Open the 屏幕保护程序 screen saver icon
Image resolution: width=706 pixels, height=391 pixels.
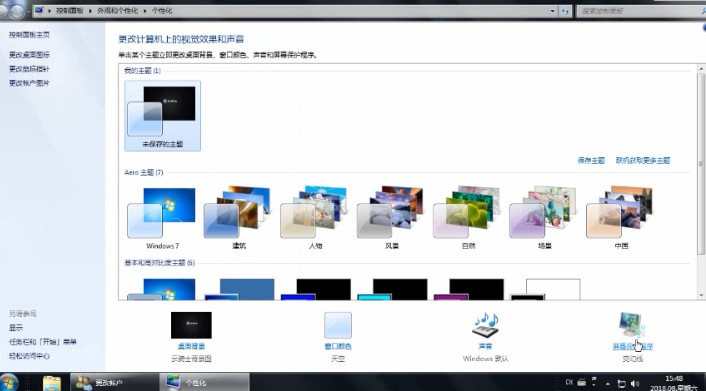(x=632, y=325)
